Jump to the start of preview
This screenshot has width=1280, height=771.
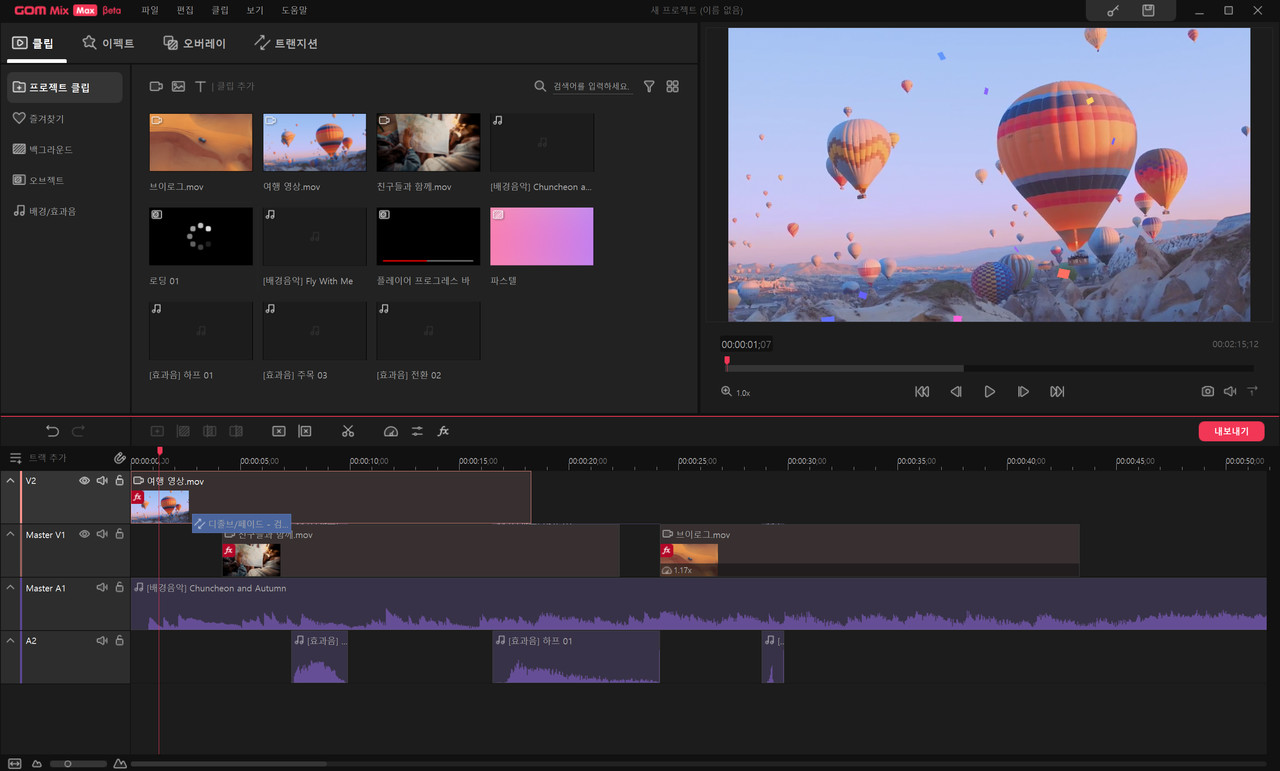[x=922, y=392]
